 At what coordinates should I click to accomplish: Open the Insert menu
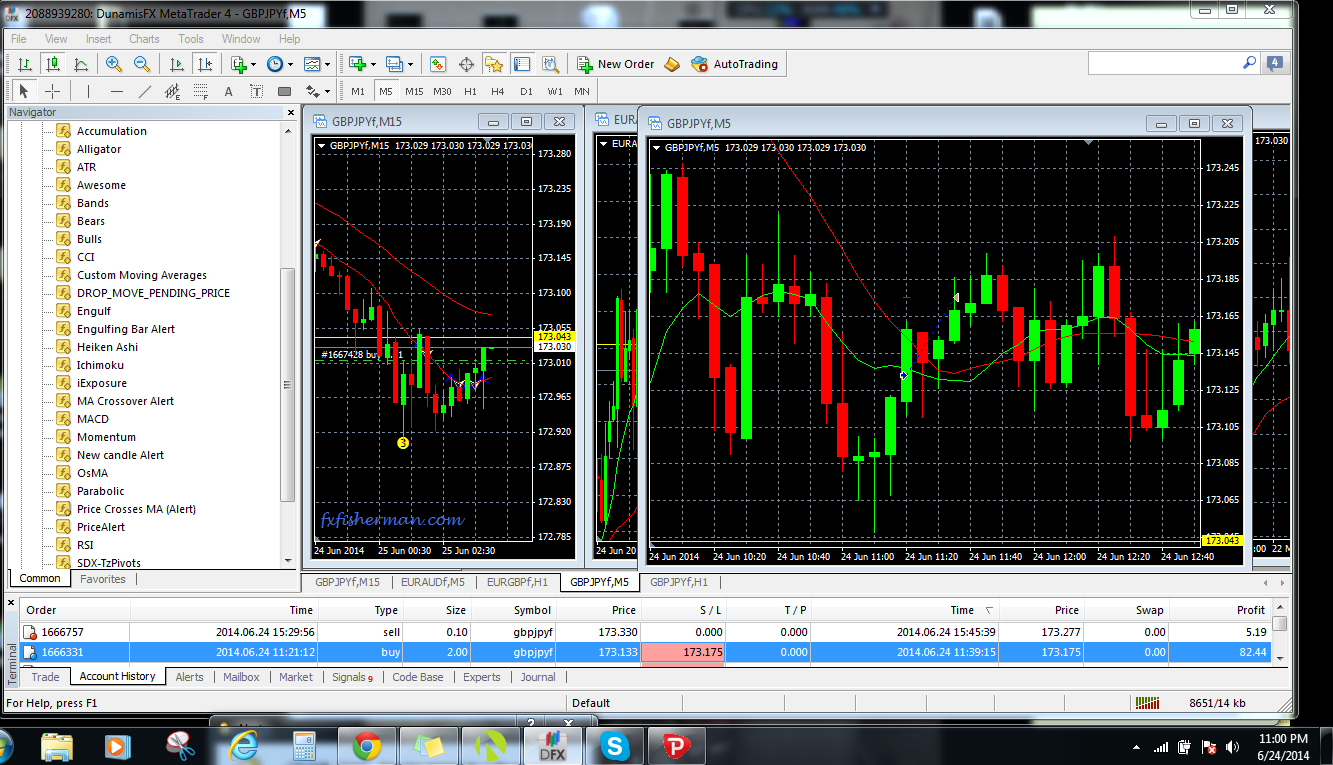99,39
